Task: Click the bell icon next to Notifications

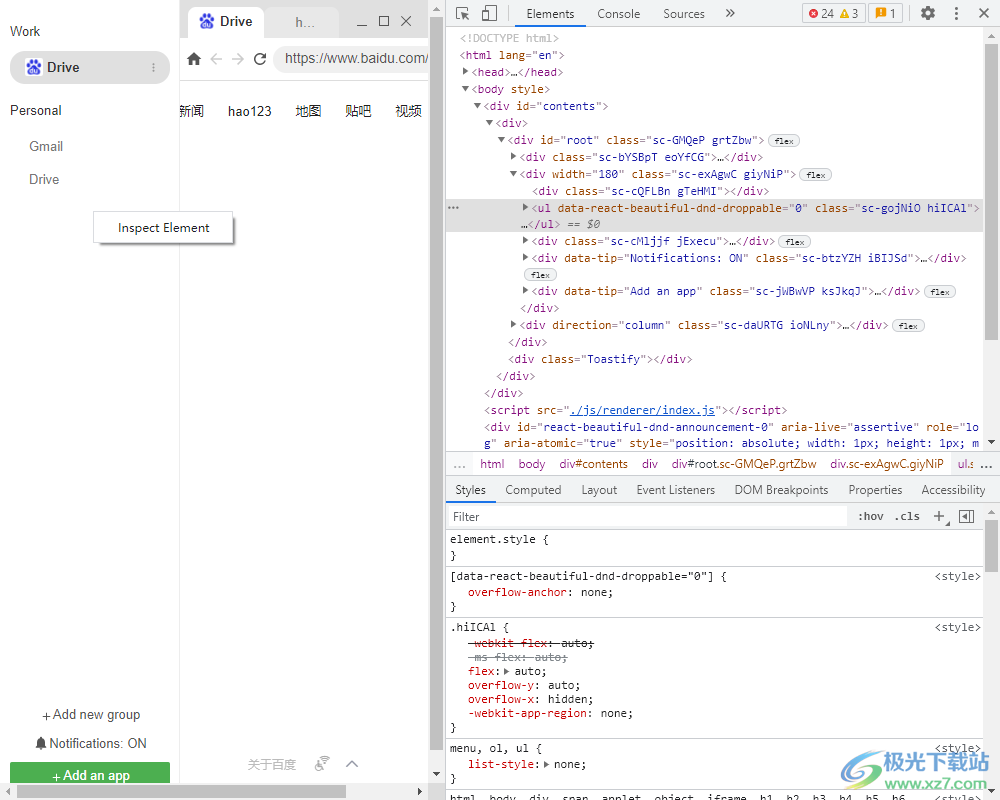Action: pos(41,743)
